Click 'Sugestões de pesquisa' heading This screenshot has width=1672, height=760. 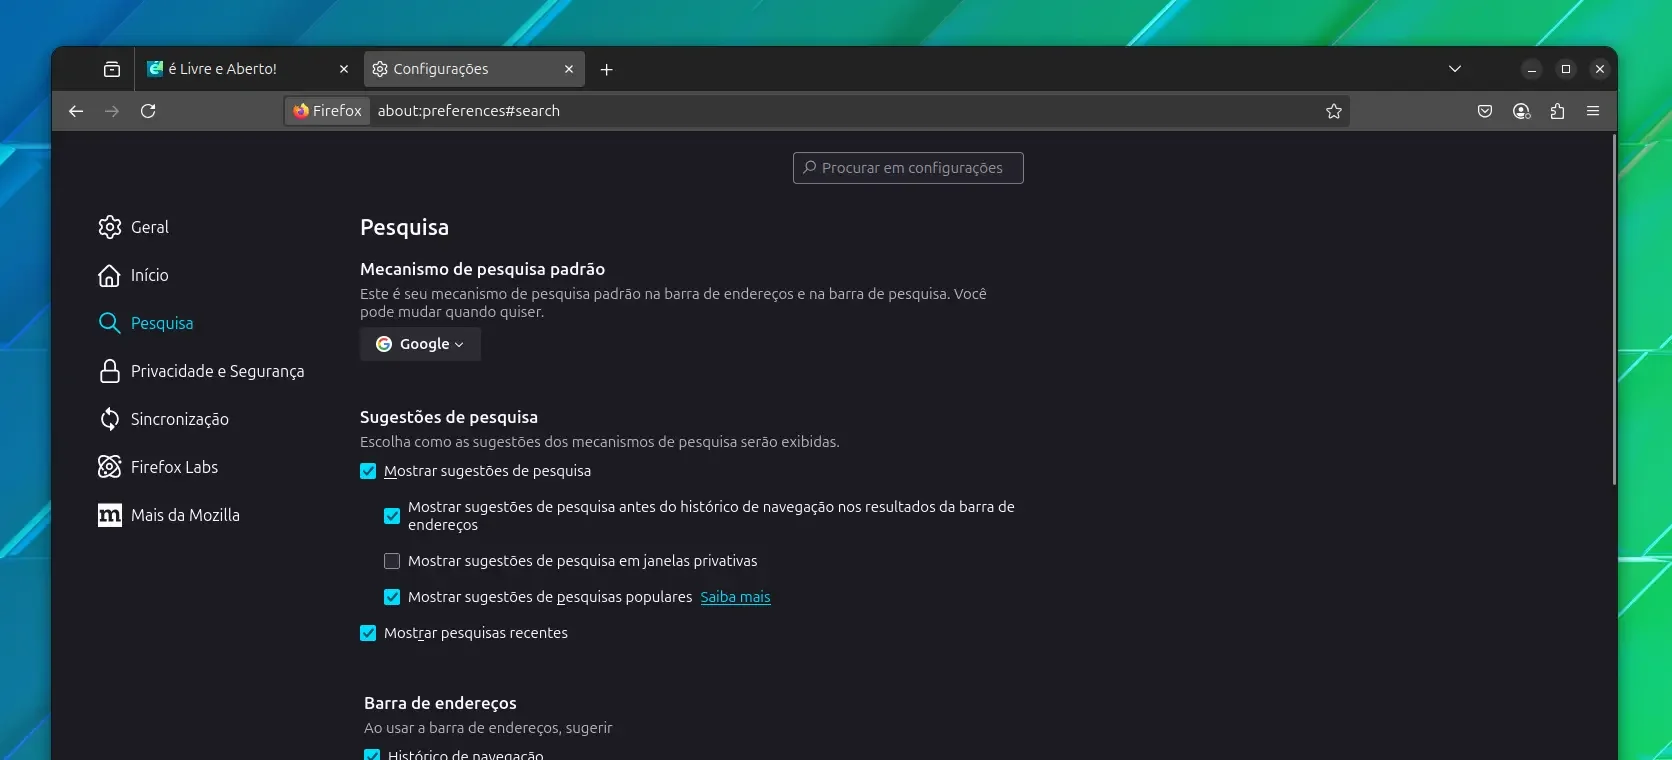[x=449, y=417]
